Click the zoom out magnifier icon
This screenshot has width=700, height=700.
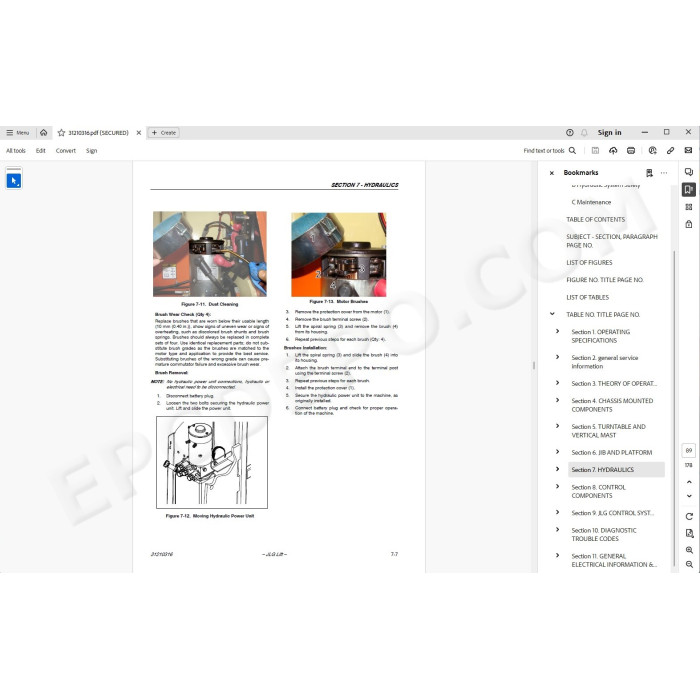click(x=689, y=564)
